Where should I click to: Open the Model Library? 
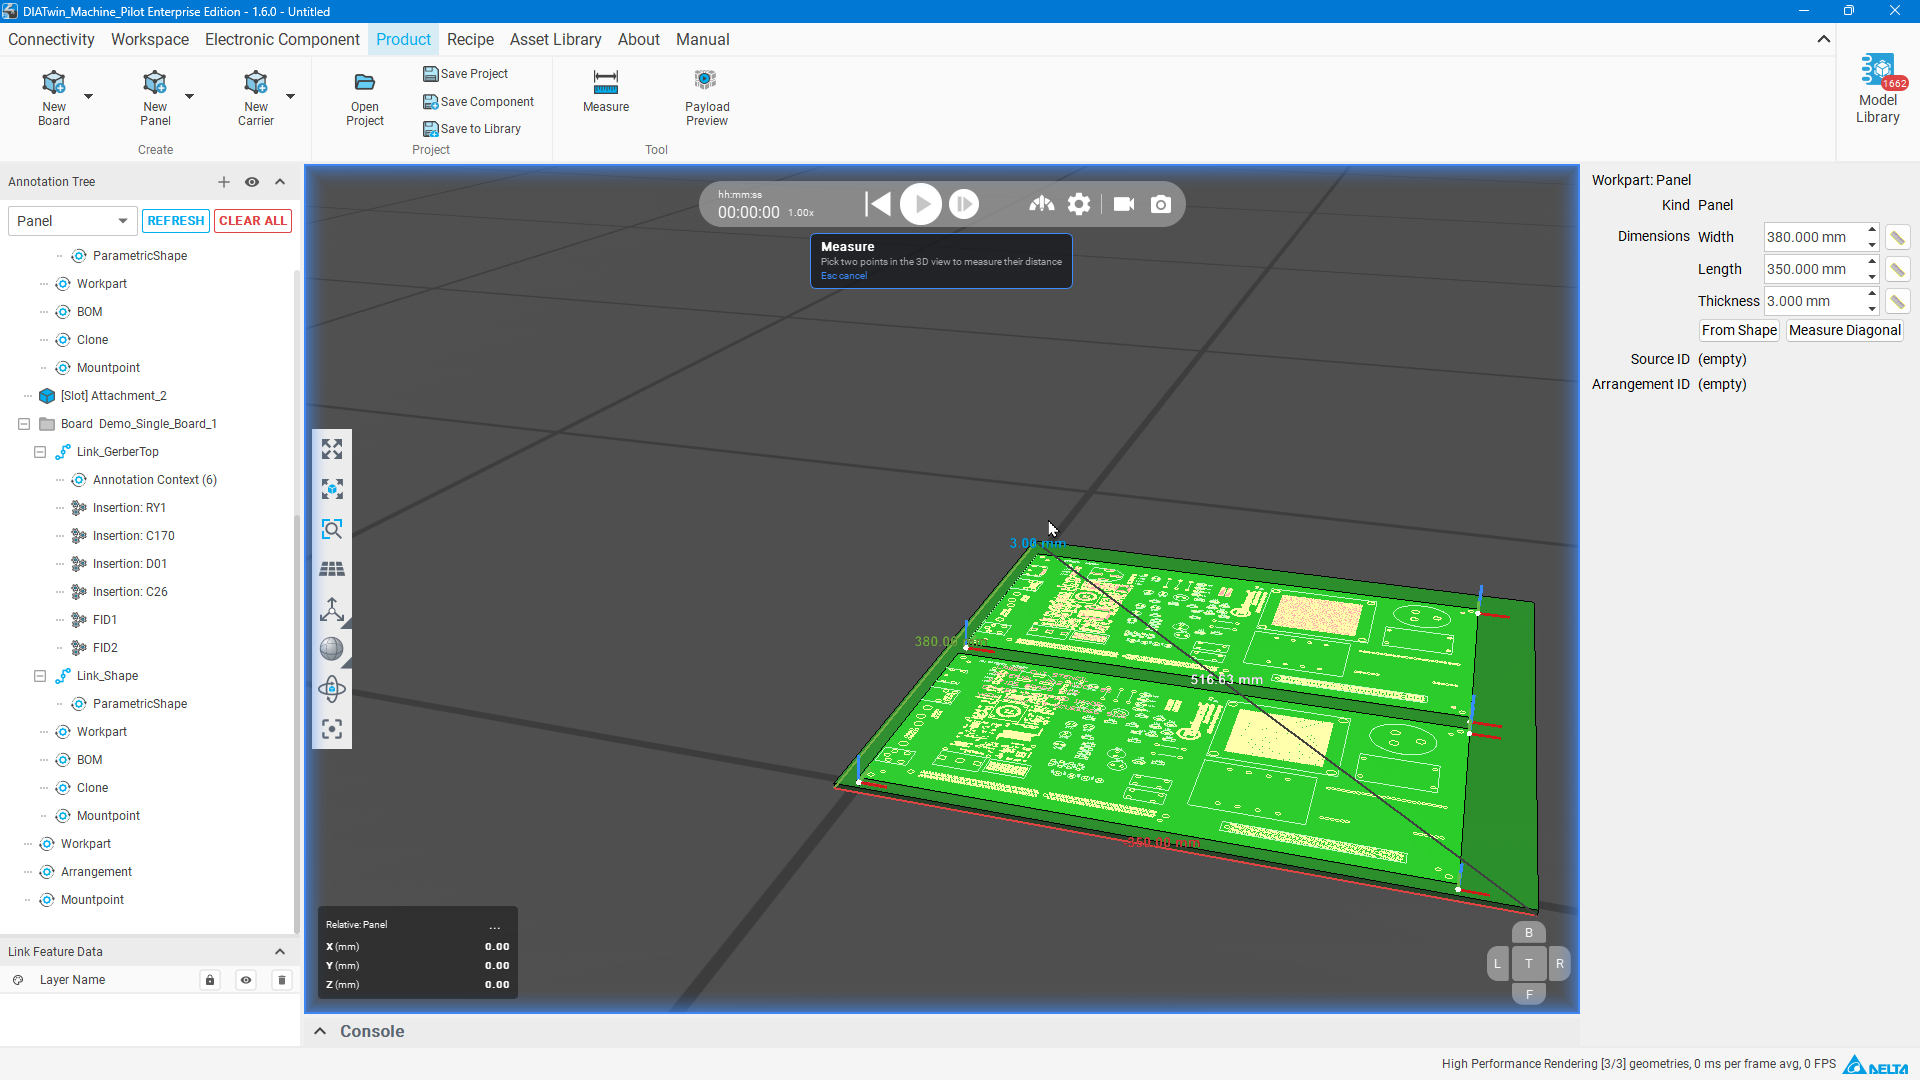tap(1878, 89)
